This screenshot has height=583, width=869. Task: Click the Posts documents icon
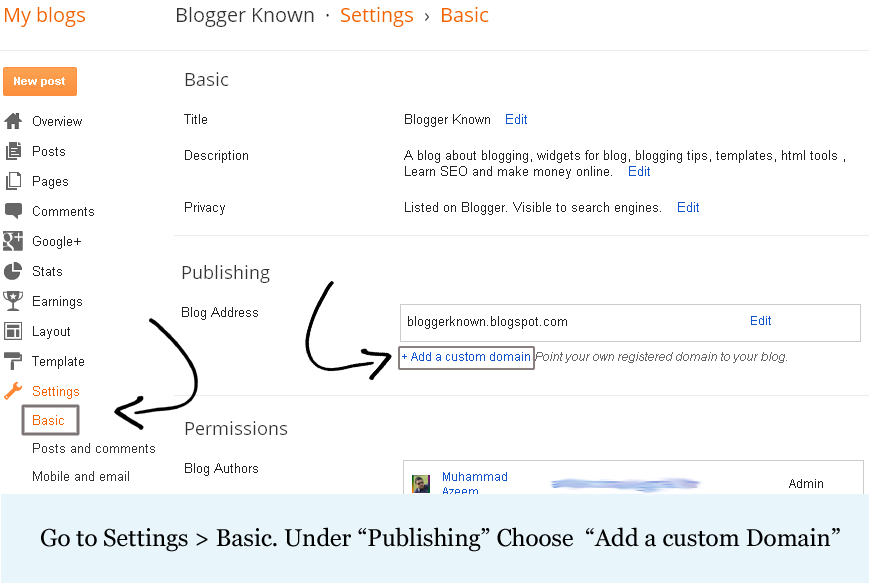[13, 151]
